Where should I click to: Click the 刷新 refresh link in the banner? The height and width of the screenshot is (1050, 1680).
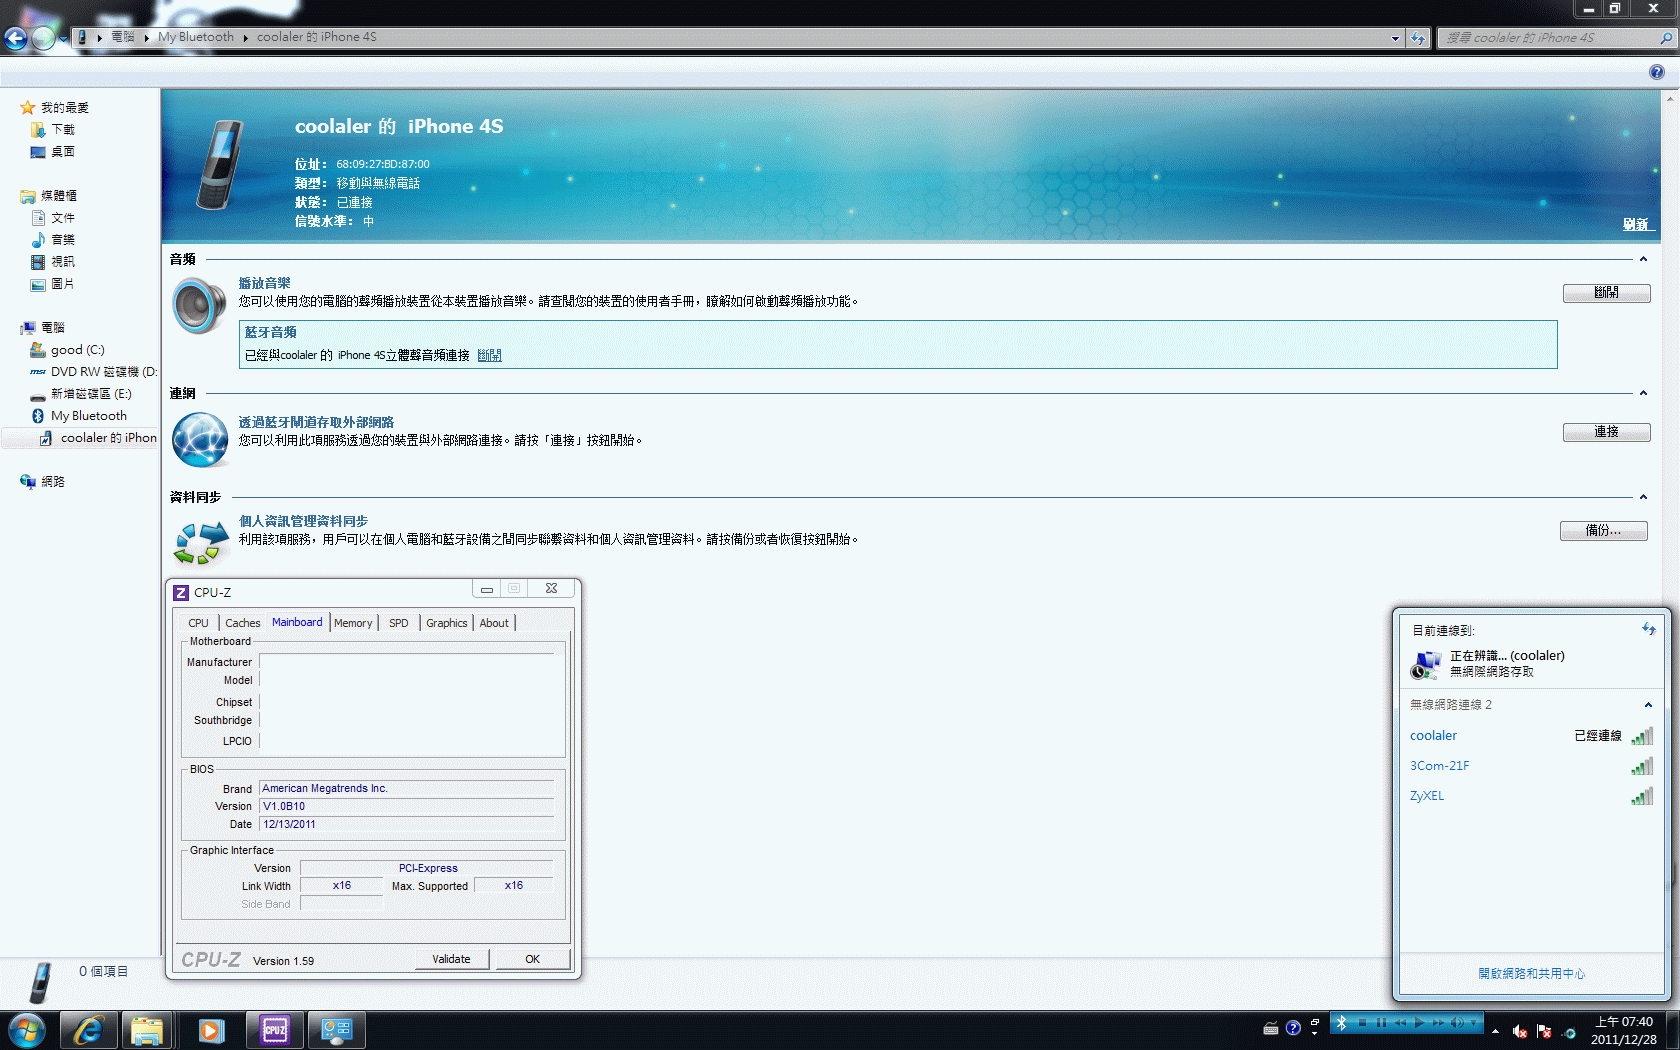coord(1636,224)
